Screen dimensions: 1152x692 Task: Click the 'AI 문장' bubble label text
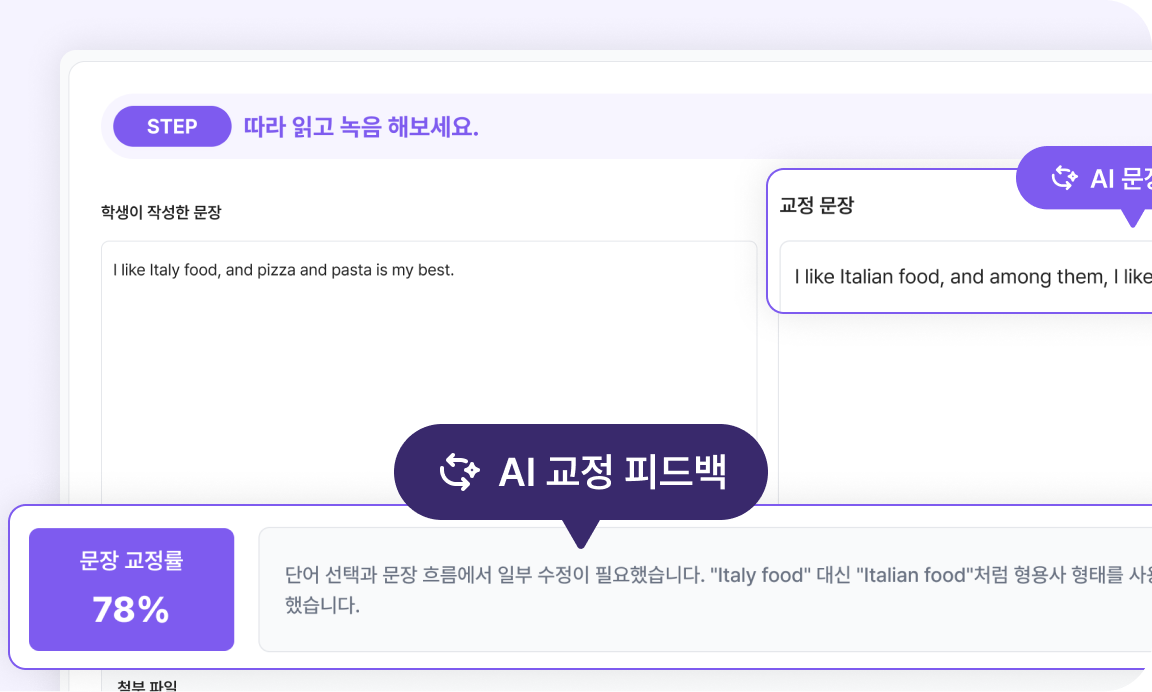(1120, 179)
